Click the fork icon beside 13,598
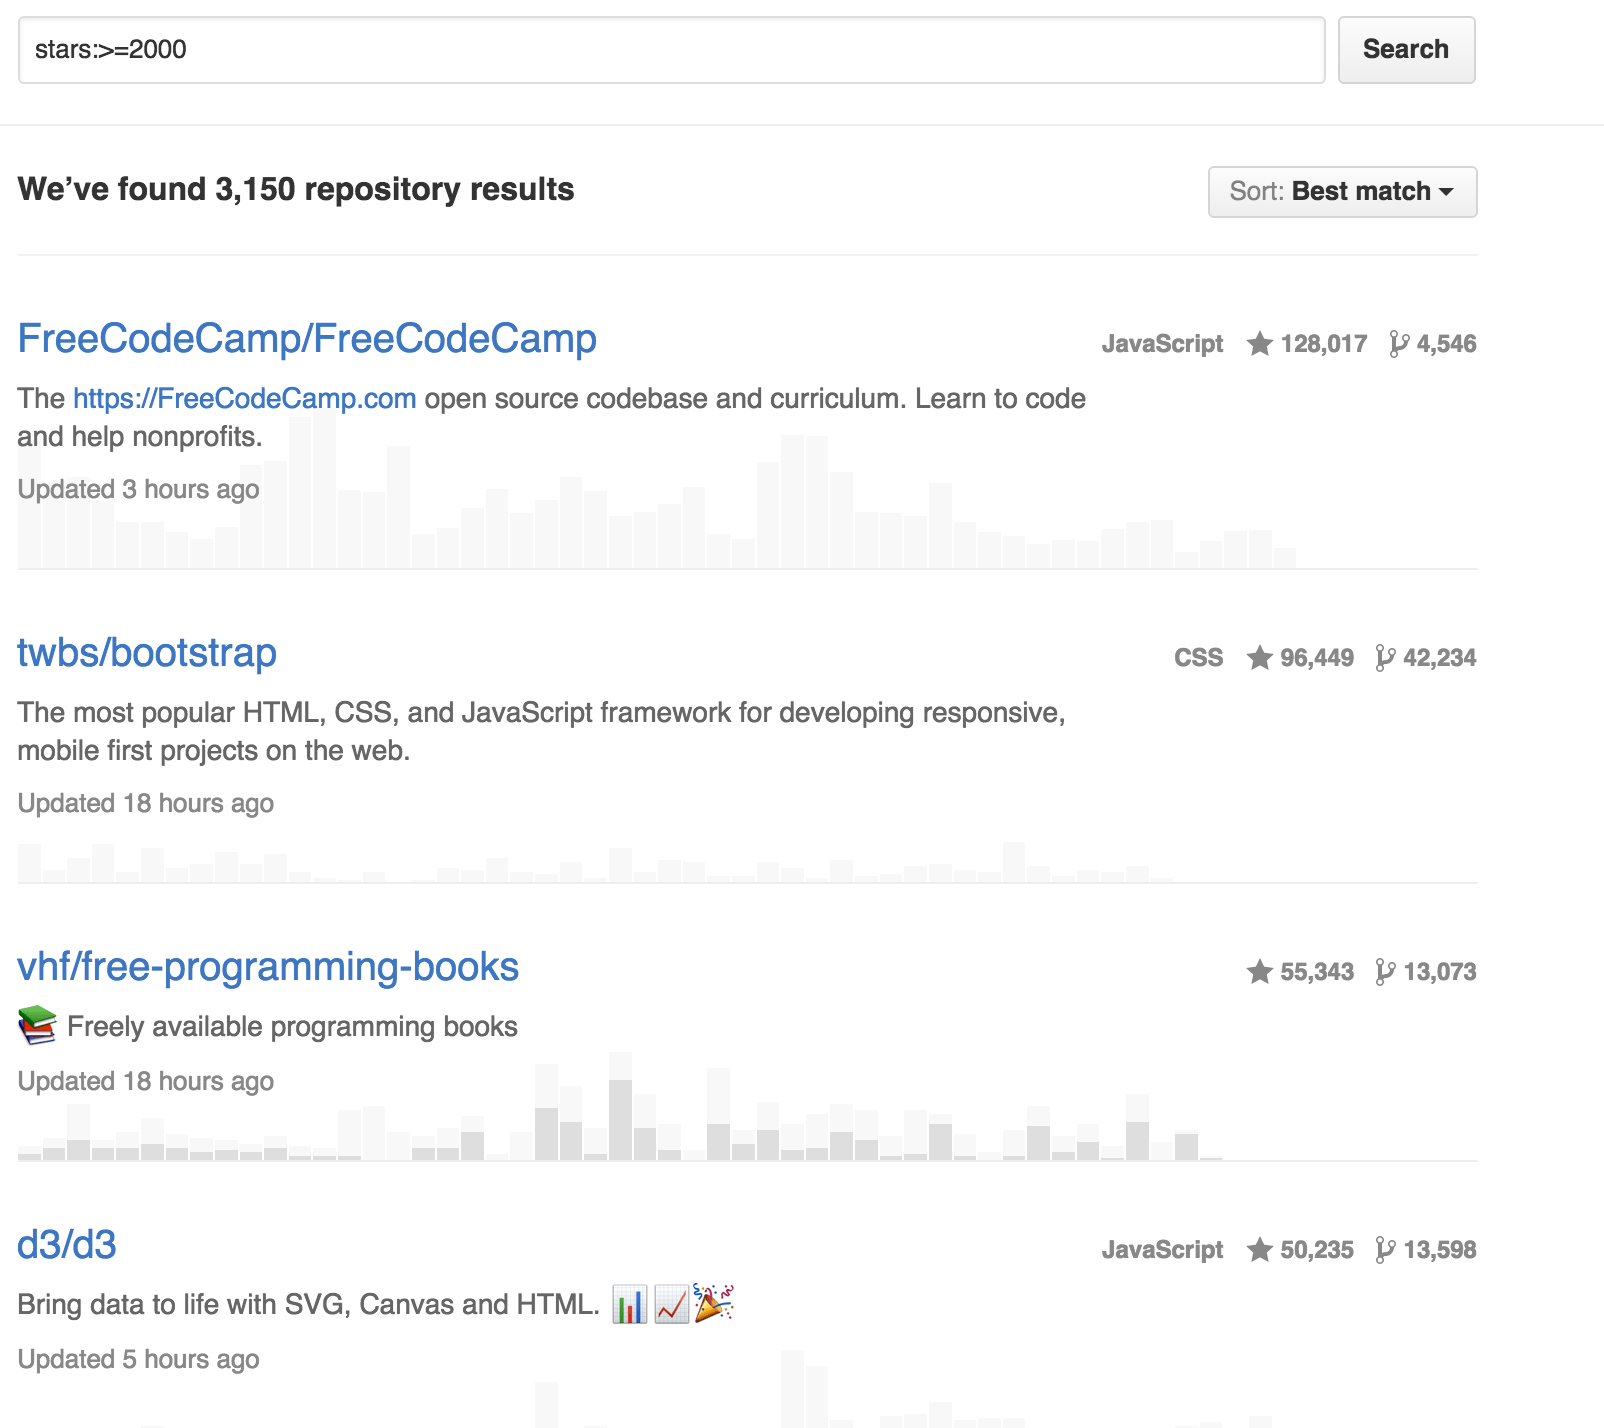 pyautogui.click(x=1385, y=1250)
